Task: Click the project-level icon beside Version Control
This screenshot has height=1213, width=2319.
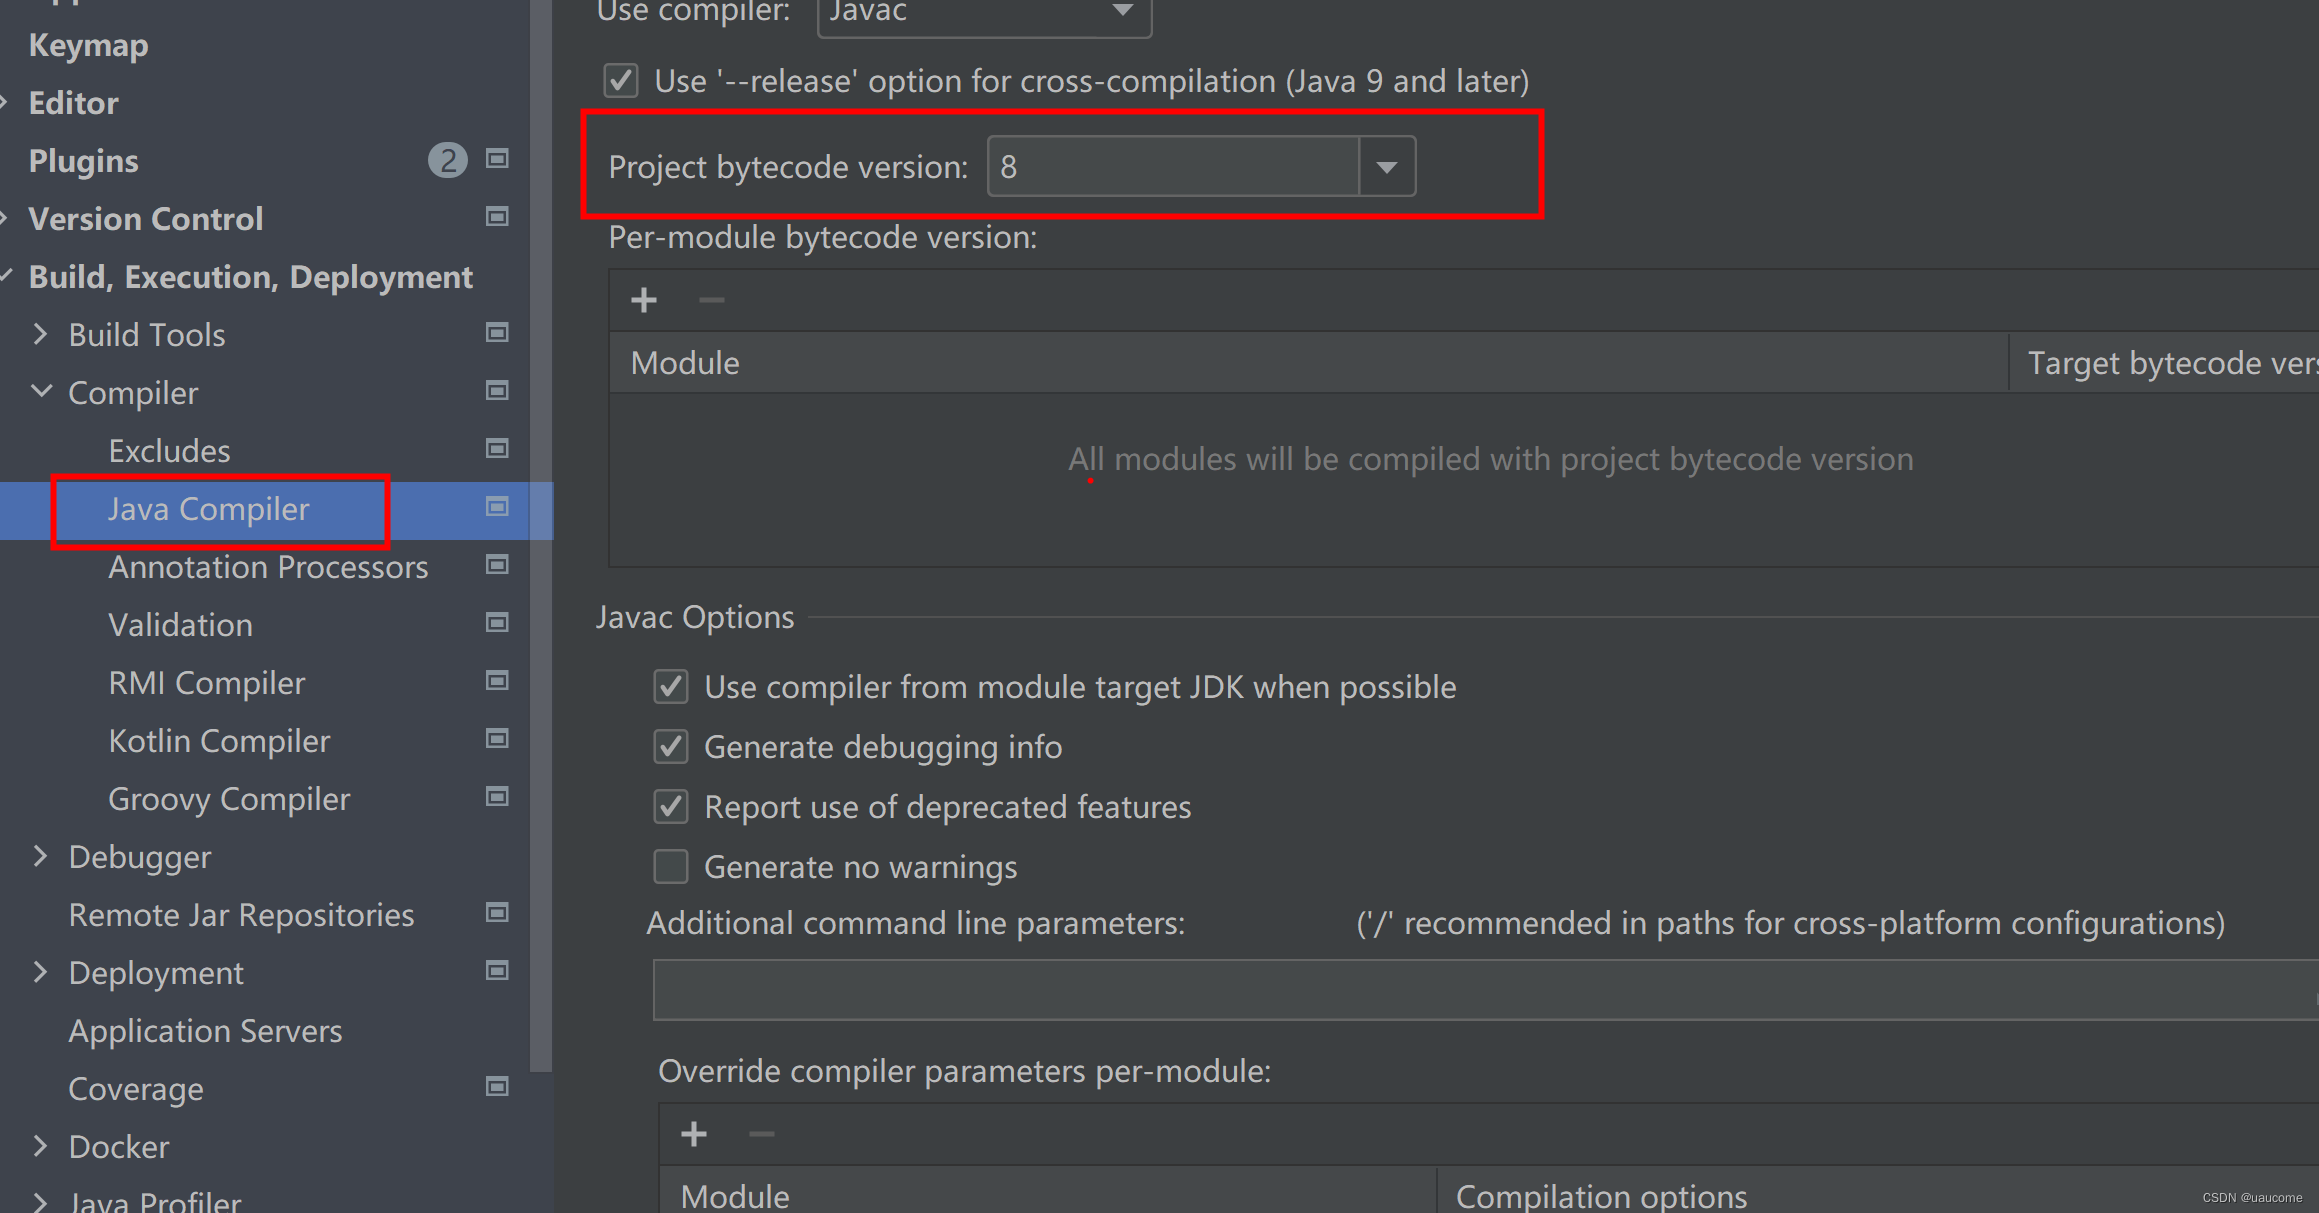Action: (x=497, y=217)
